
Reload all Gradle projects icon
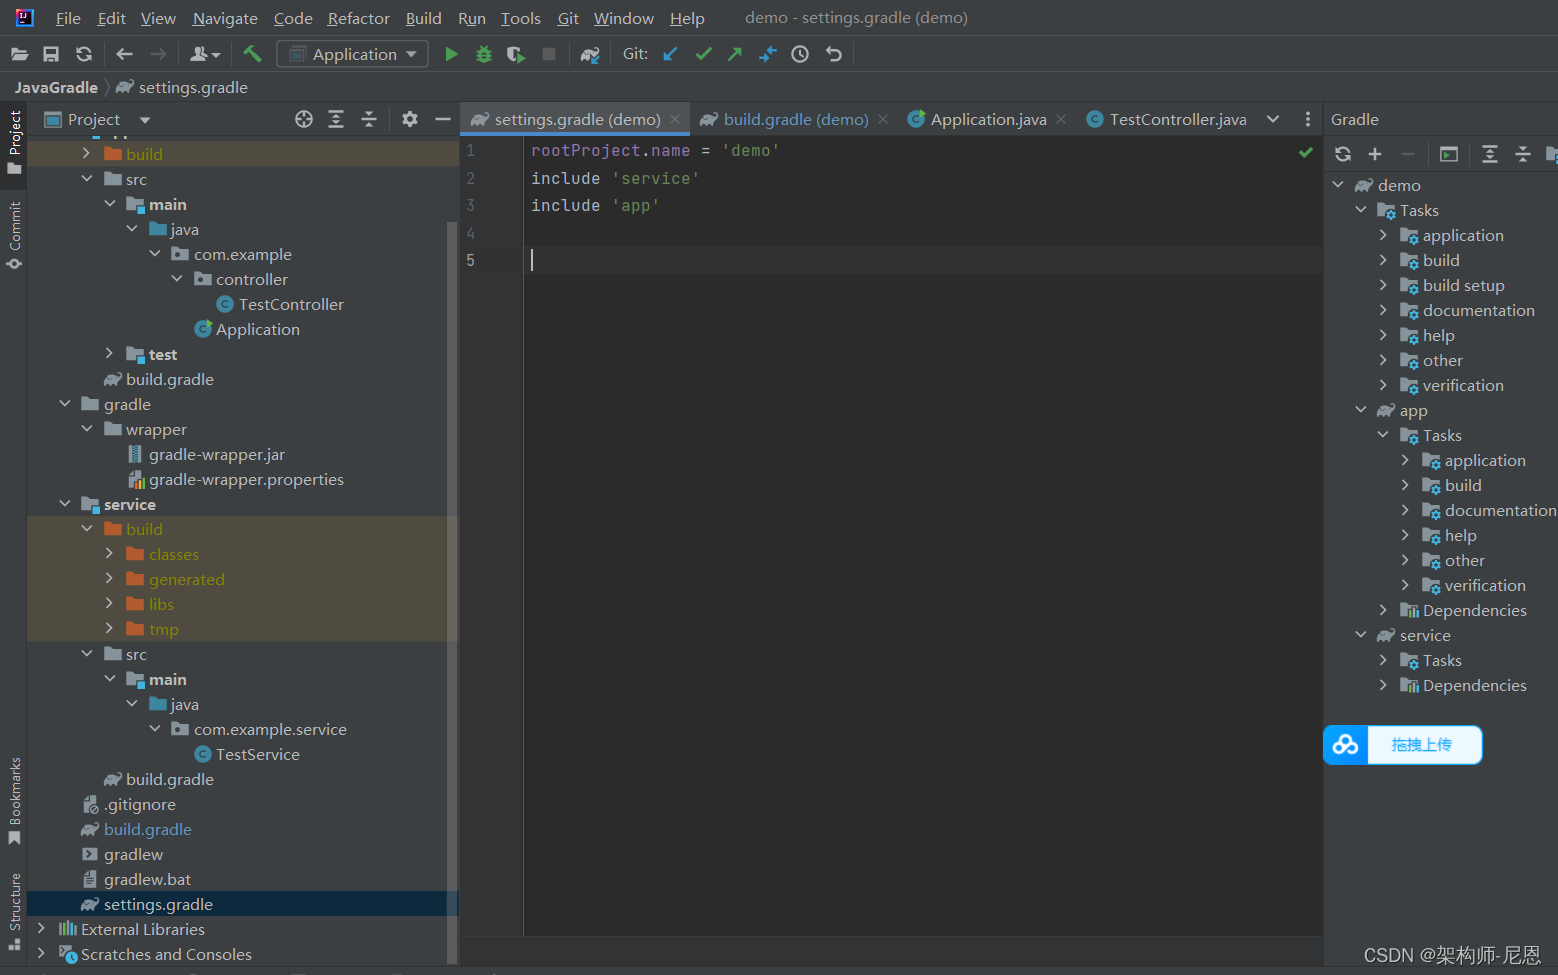(x=1343, y=154)
